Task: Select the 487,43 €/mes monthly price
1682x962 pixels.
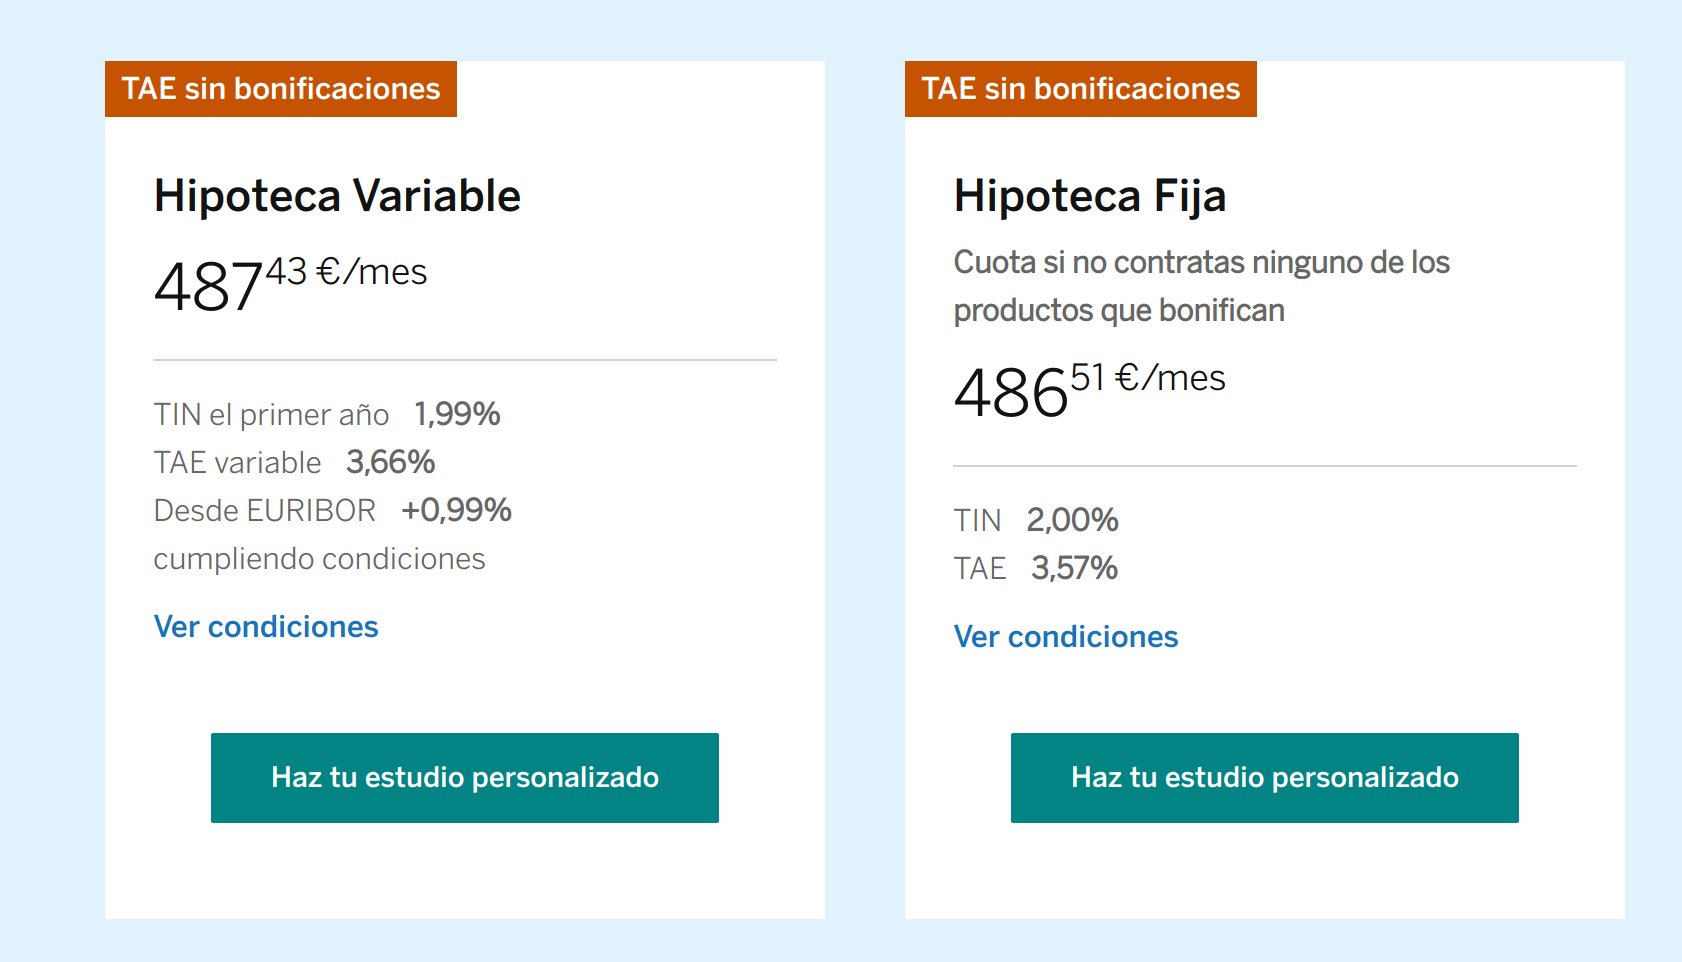Action: tap(291, 284)
